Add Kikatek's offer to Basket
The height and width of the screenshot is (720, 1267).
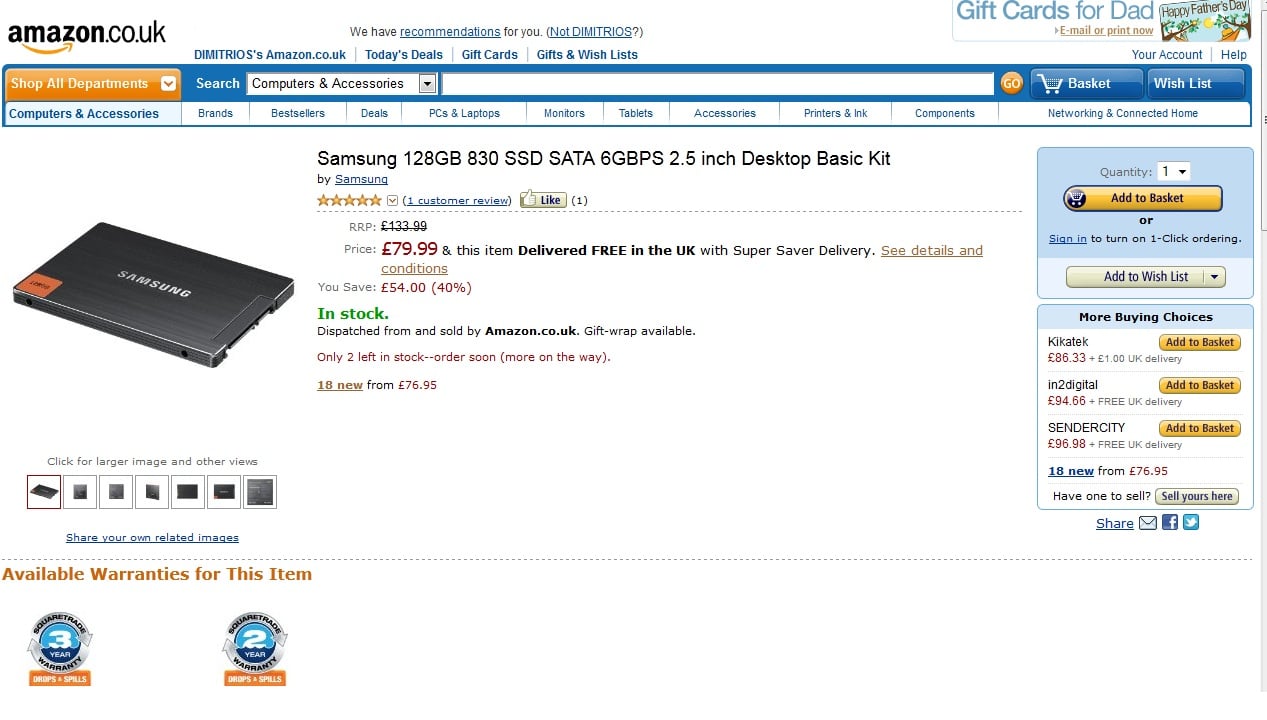tap(1199, 342)
